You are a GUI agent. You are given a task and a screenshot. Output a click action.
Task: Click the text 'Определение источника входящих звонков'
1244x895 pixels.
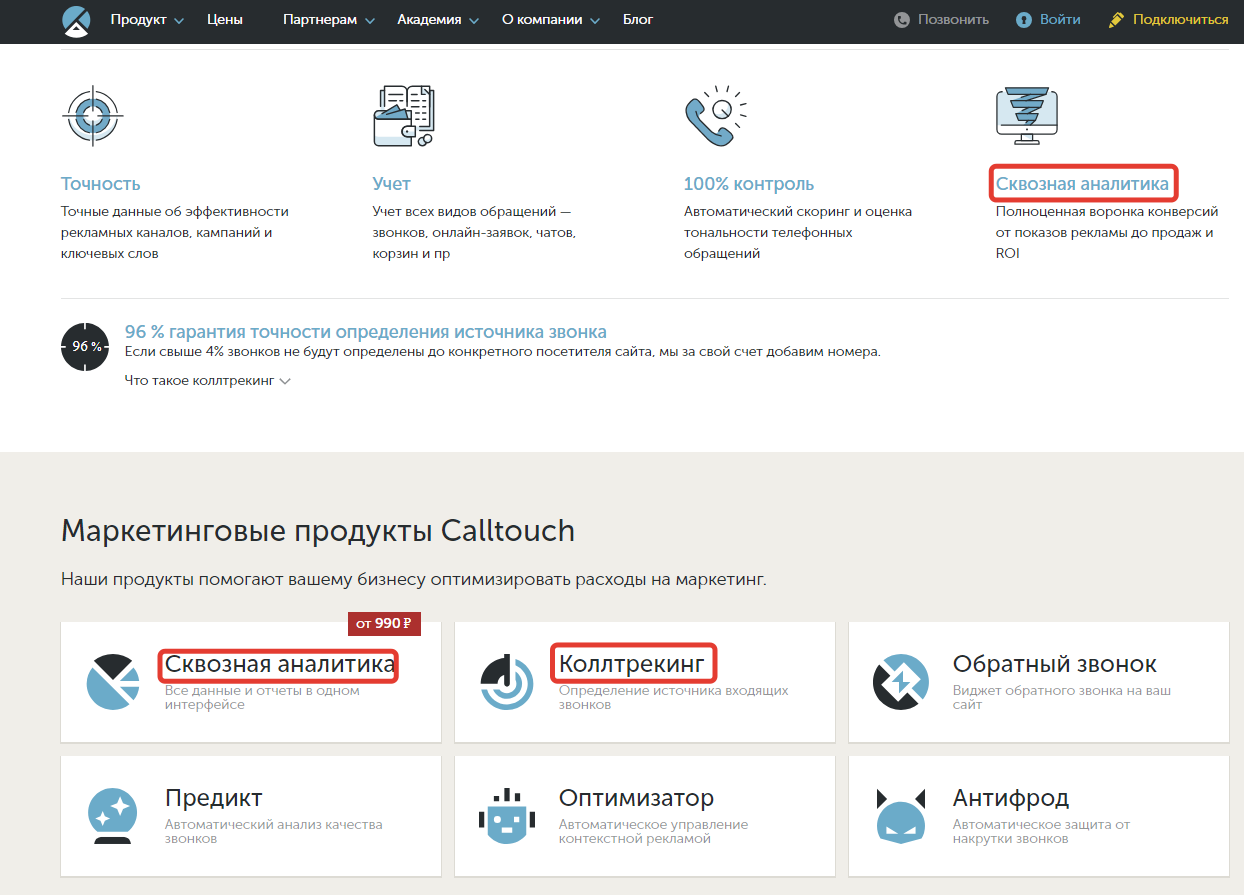point(674,697)
